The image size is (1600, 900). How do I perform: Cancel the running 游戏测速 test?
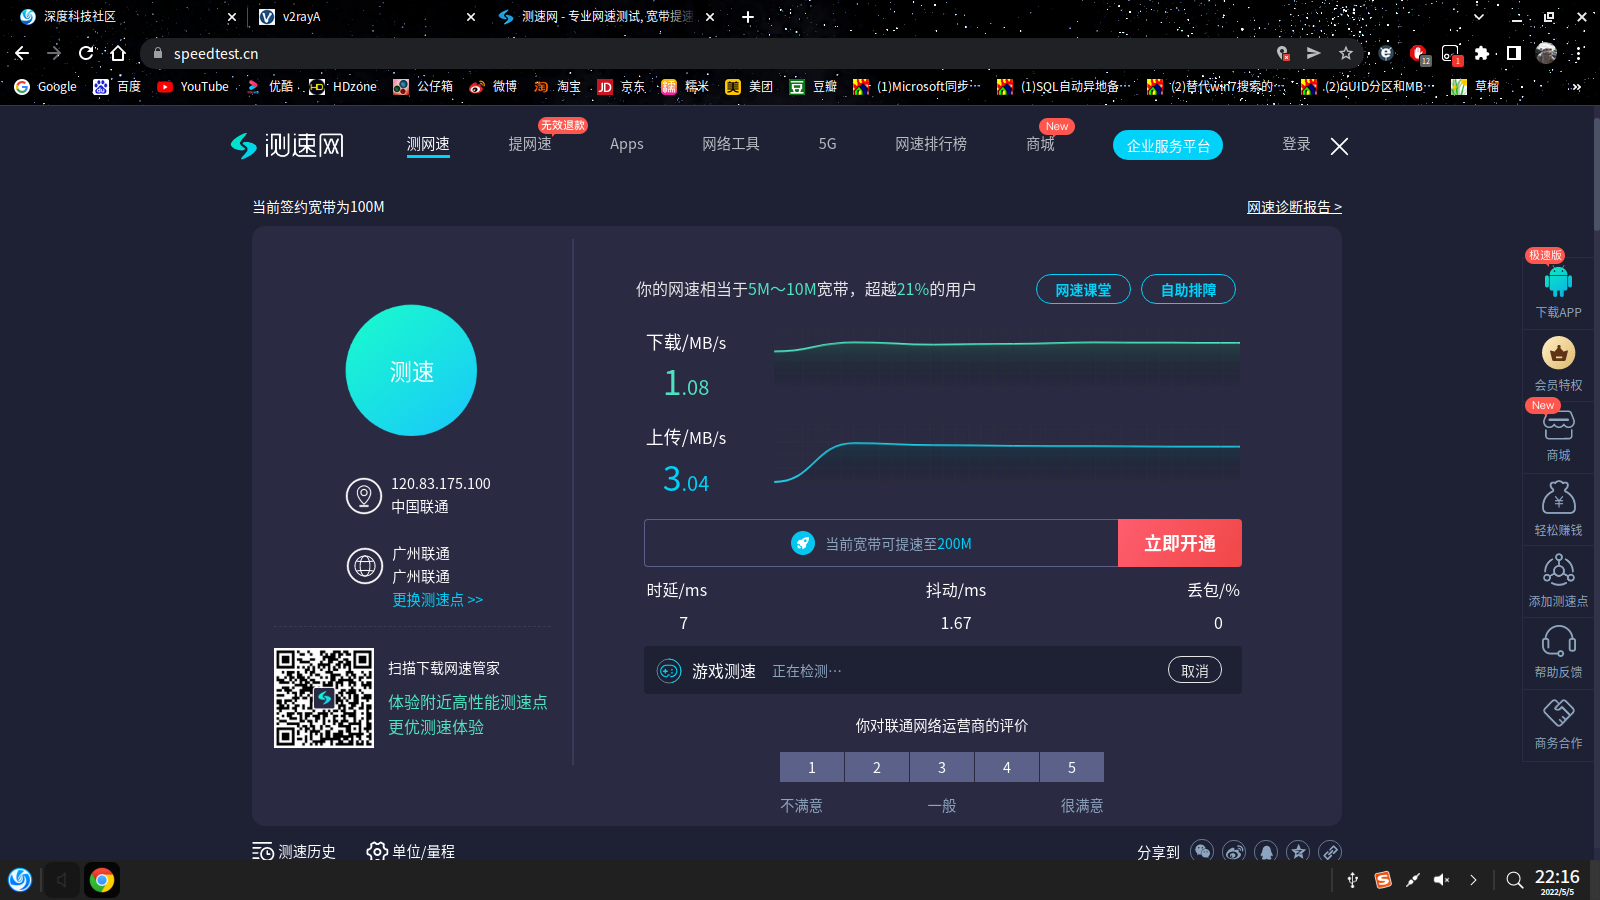click(x=1195, y=670)
